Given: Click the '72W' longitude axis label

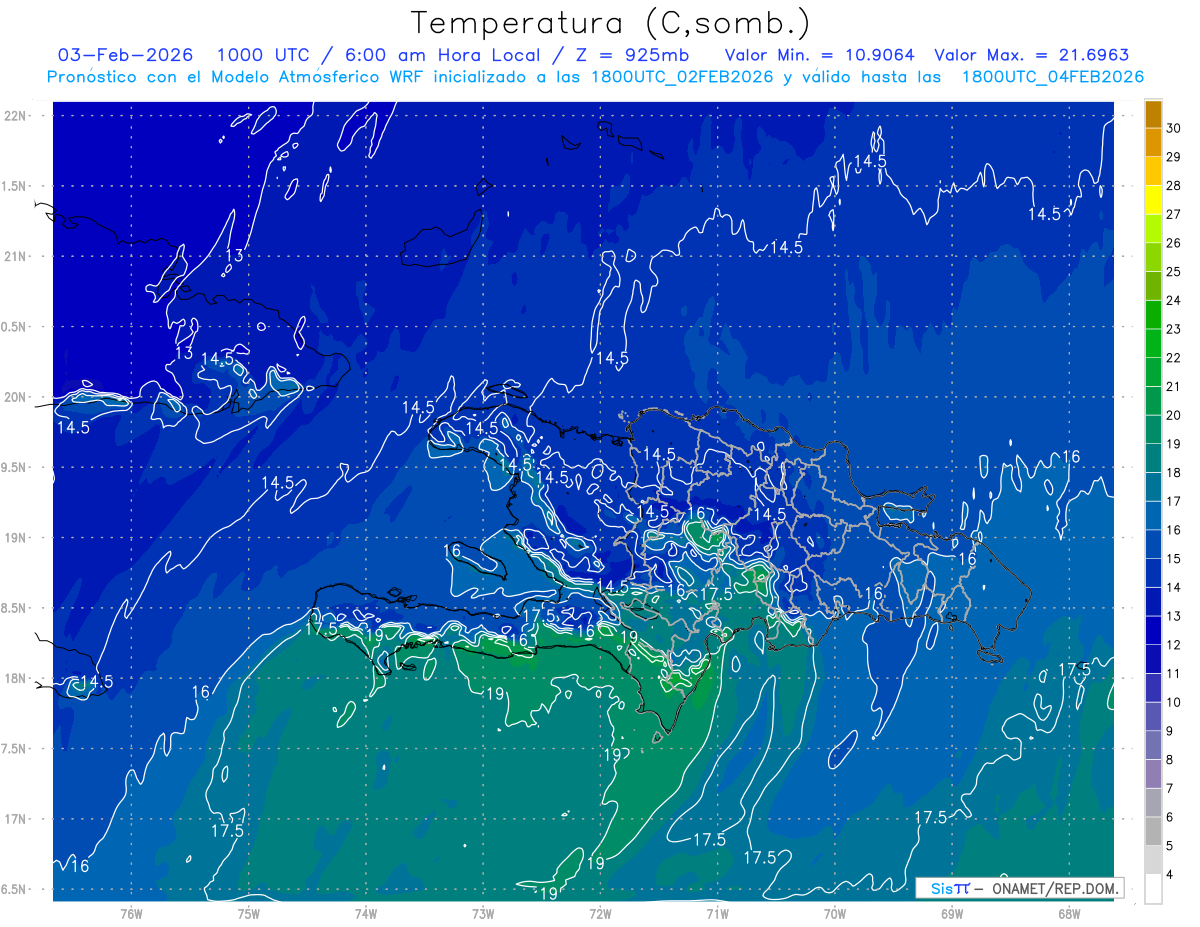Looking at the screenshot, I should pos(600,913).
